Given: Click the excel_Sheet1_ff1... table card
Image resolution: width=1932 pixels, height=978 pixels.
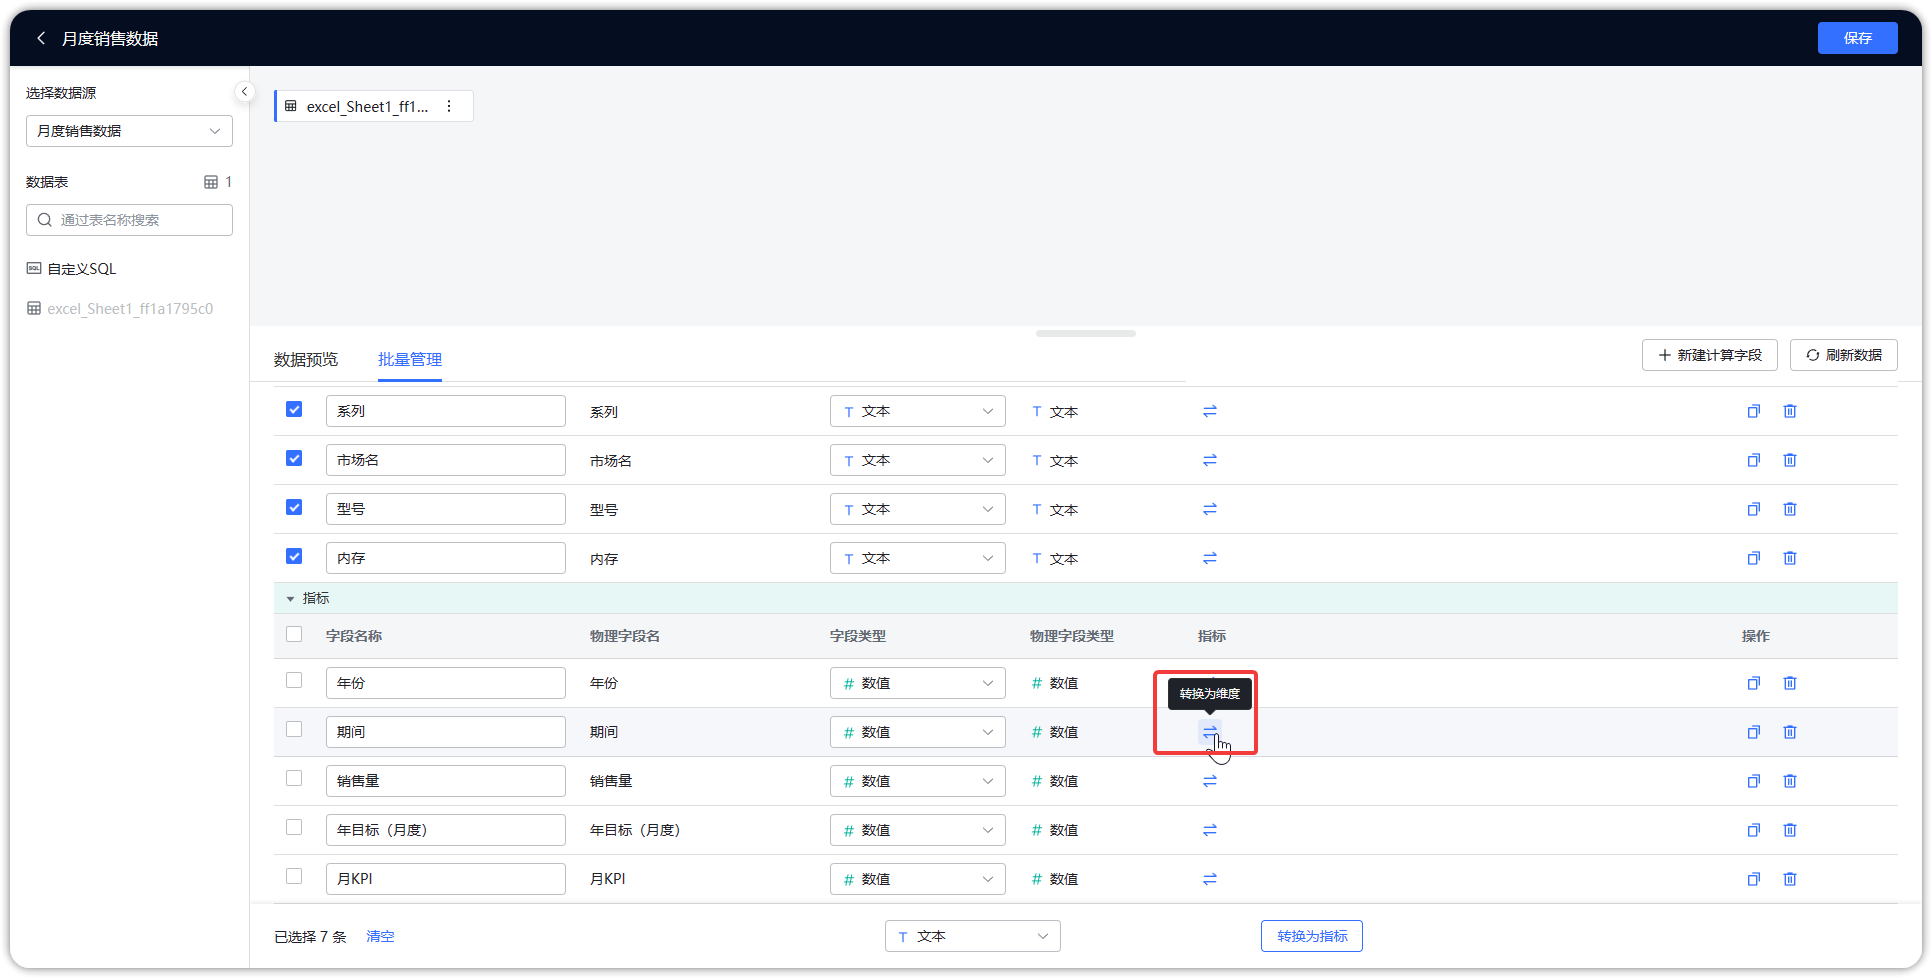Looking at the screenshot, I should [373, 106].
